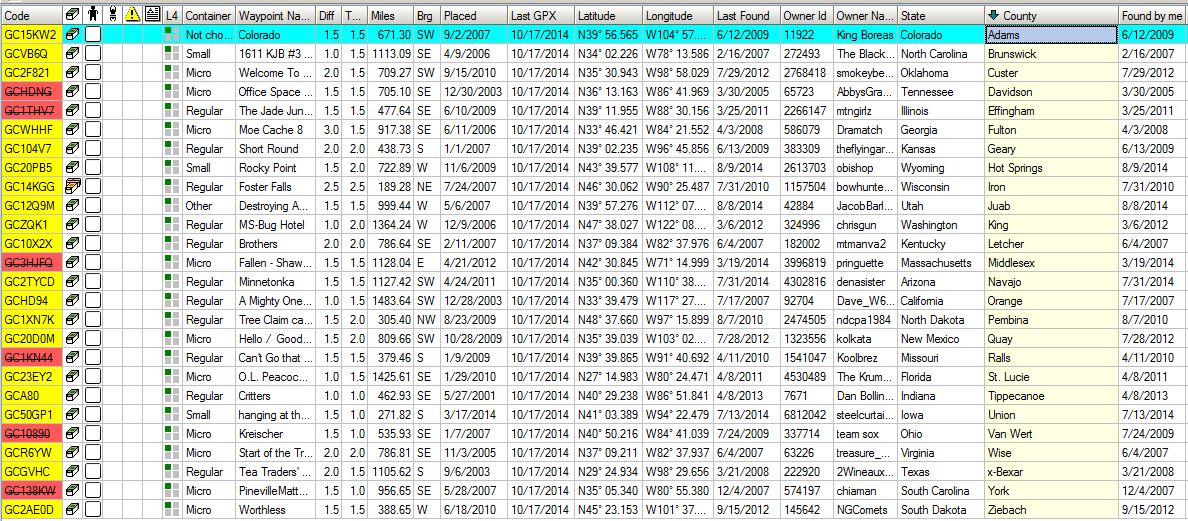Click the Container column header

(208, 16)
